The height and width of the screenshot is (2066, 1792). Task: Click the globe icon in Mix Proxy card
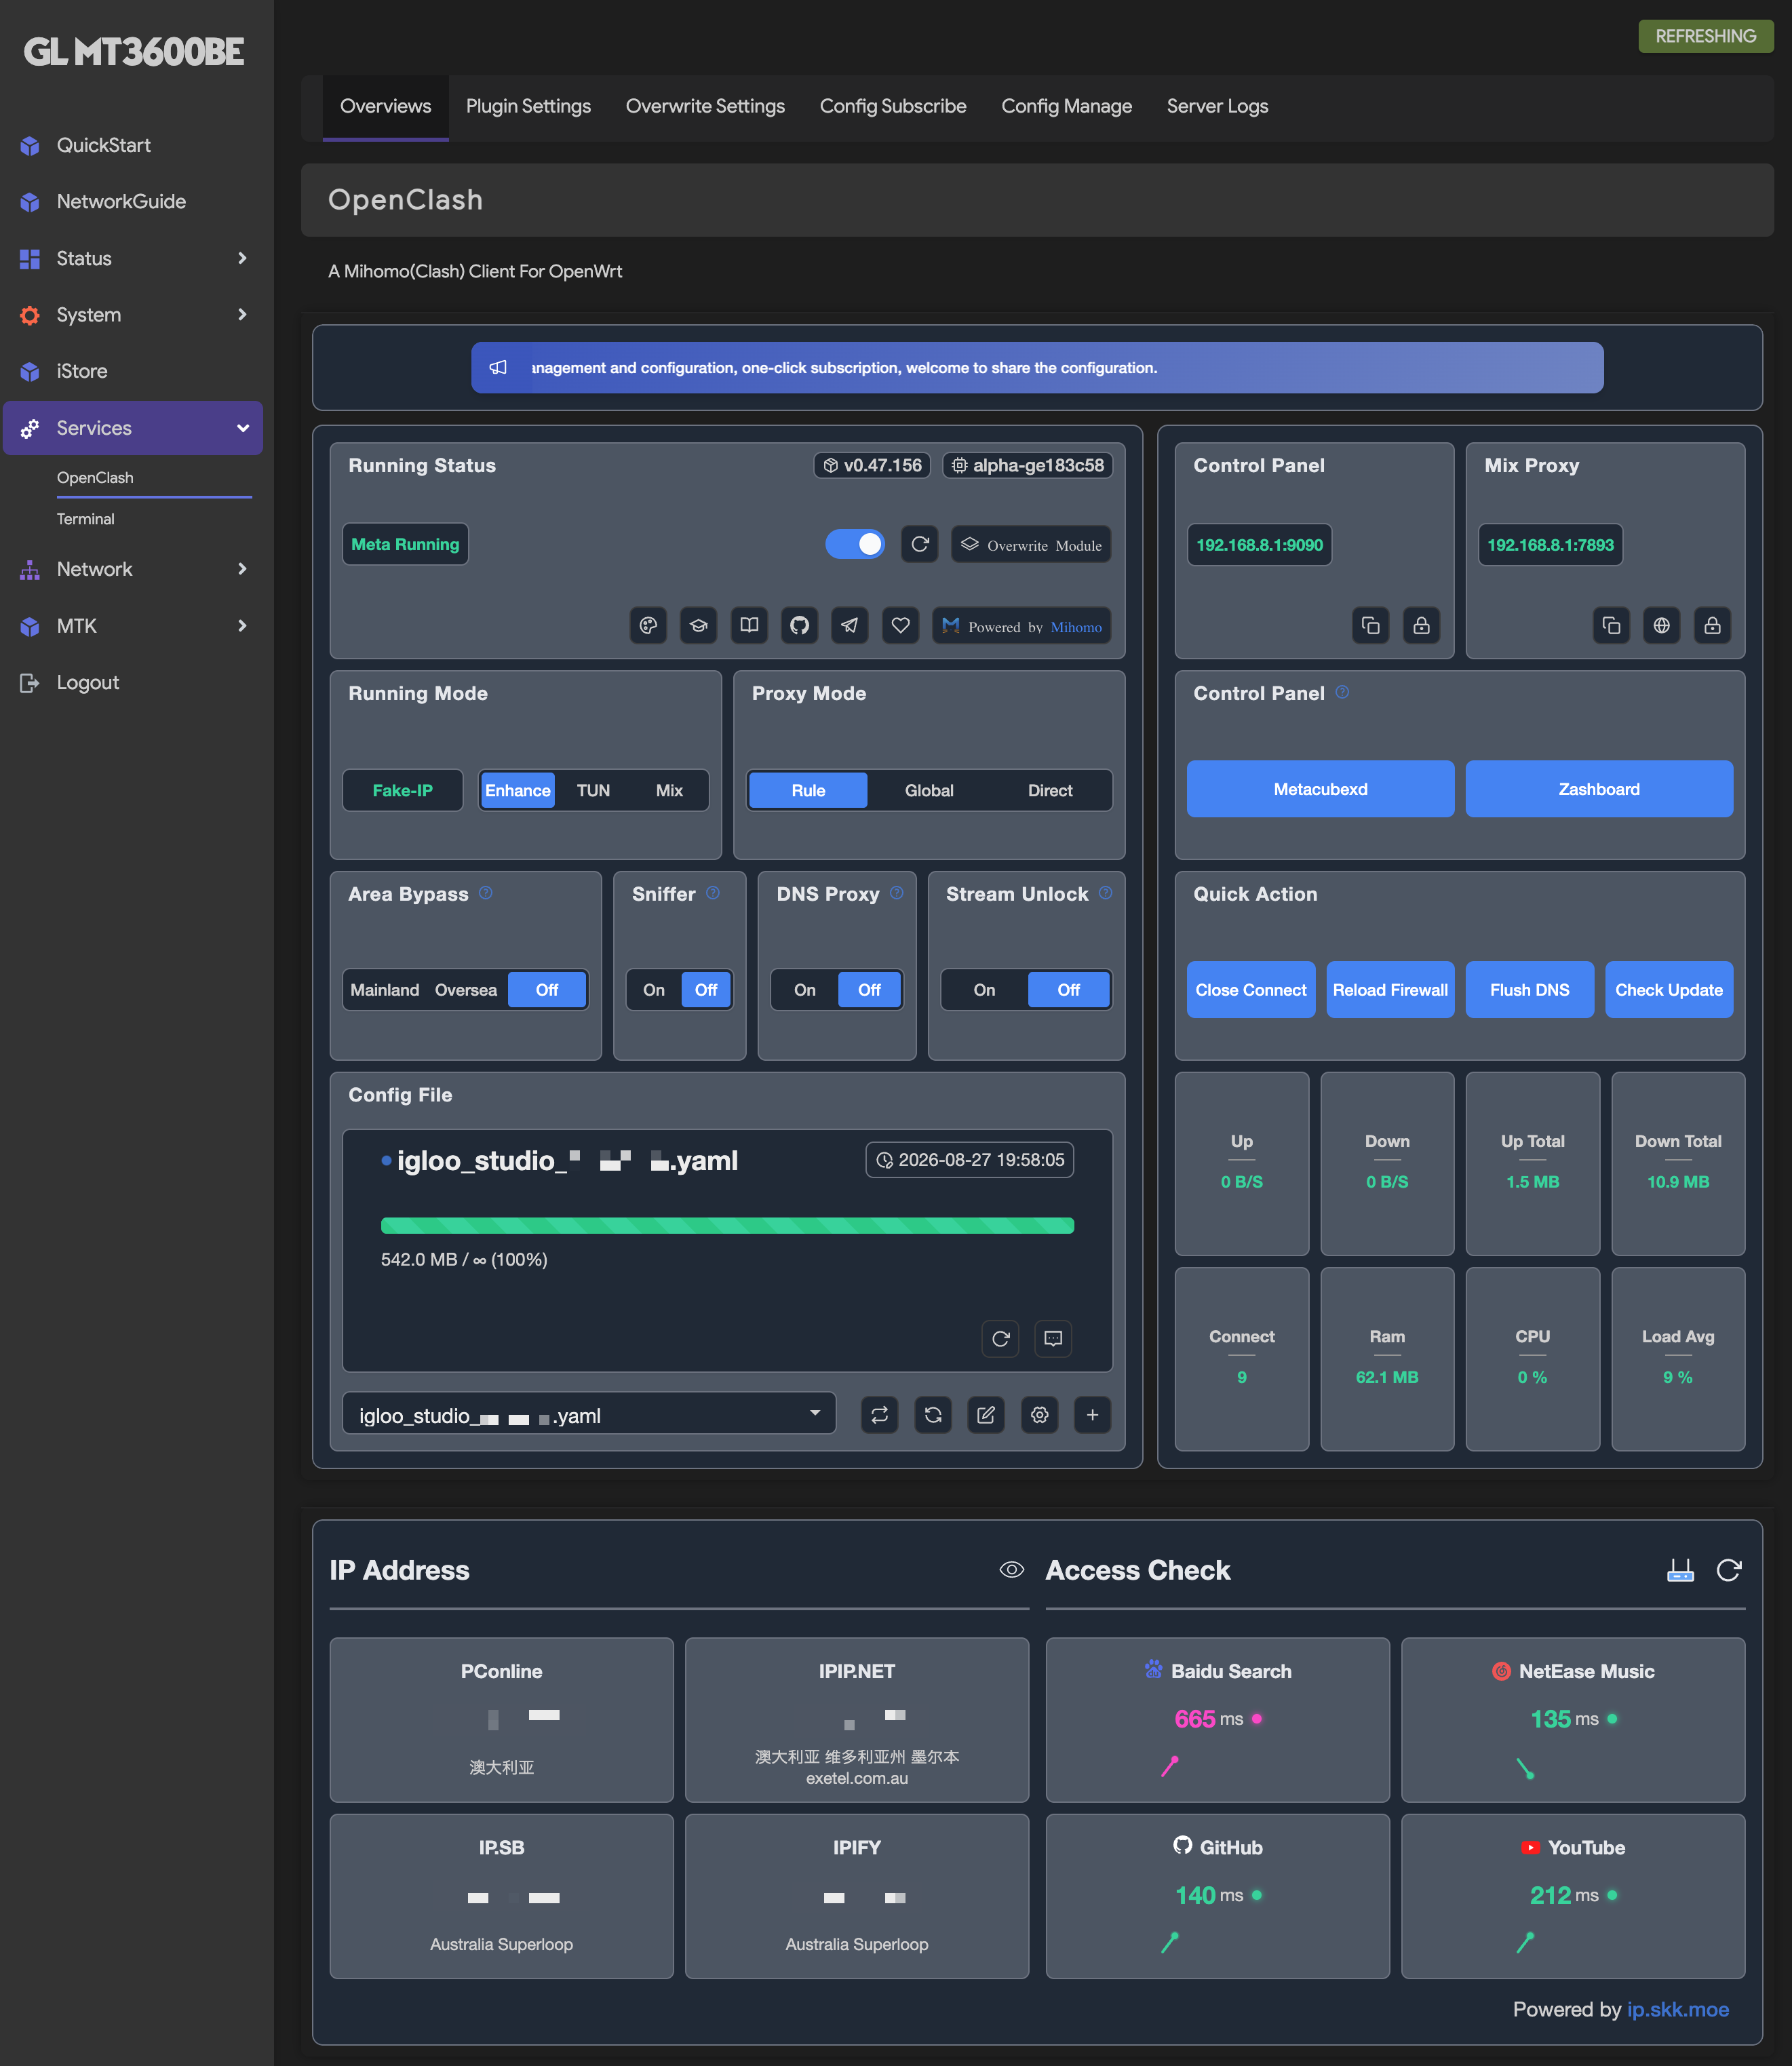point(1661,626)
